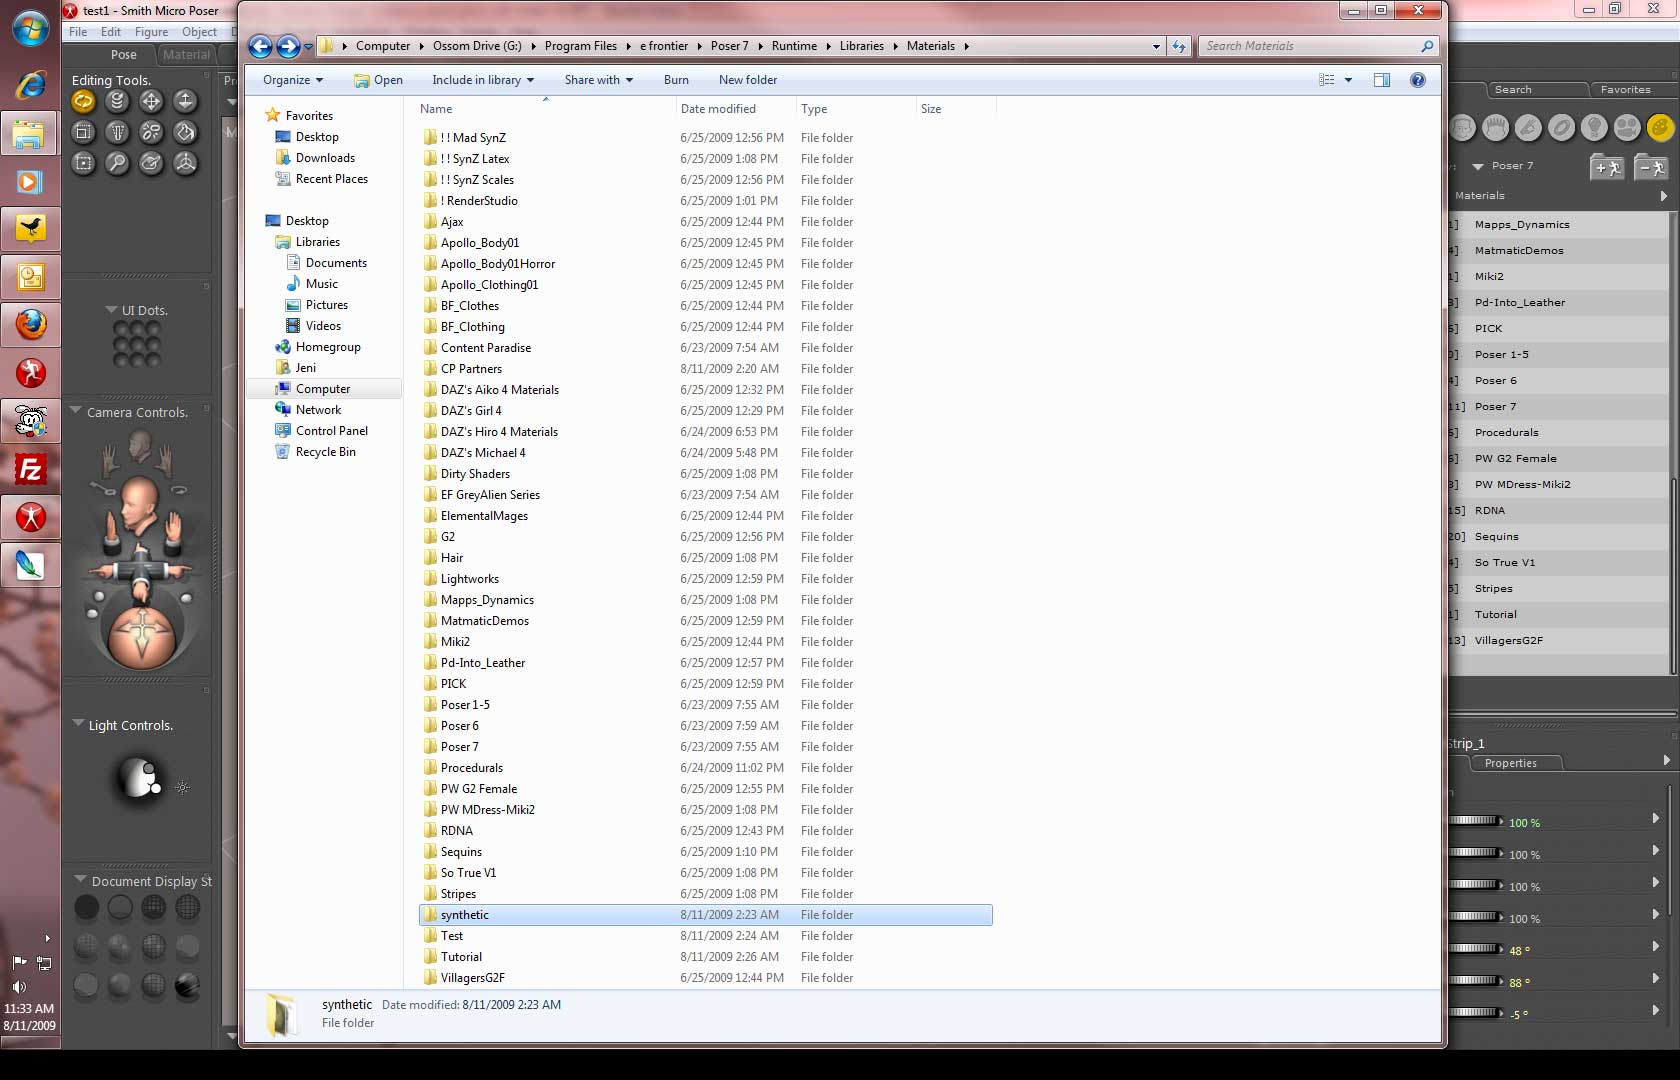
Task: Click the Explorer Forward arrow button
Action: coord(288,46)
